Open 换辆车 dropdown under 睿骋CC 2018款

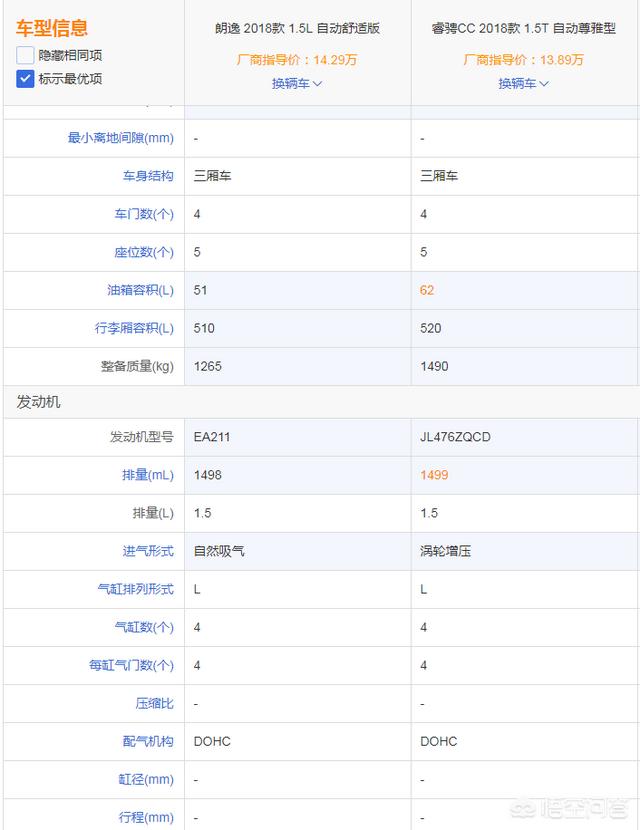[524, 83]
